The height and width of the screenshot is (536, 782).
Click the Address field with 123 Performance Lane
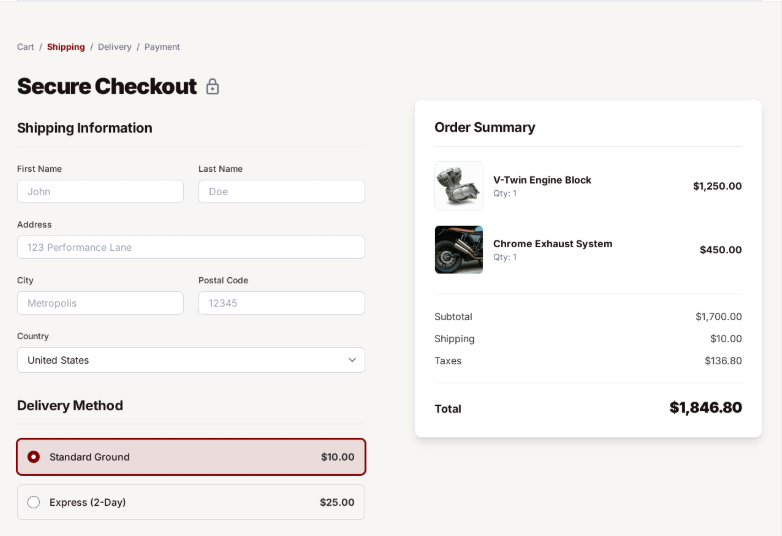(190, 247)
